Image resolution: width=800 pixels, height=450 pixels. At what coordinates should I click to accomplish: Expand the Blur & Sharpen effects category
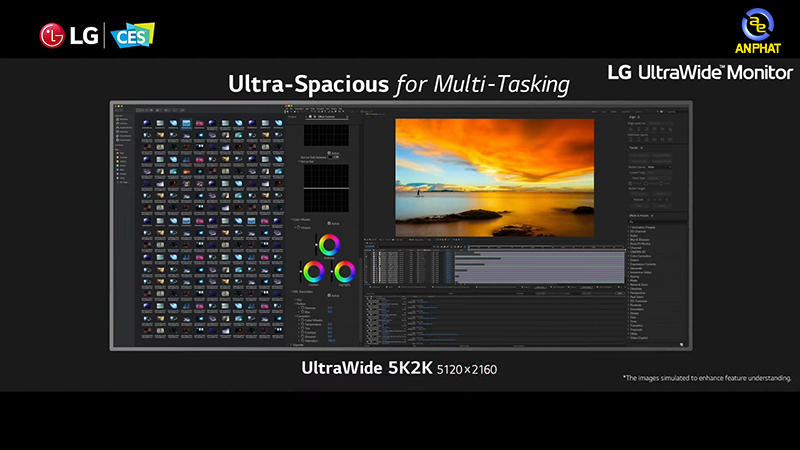[629, 240]
